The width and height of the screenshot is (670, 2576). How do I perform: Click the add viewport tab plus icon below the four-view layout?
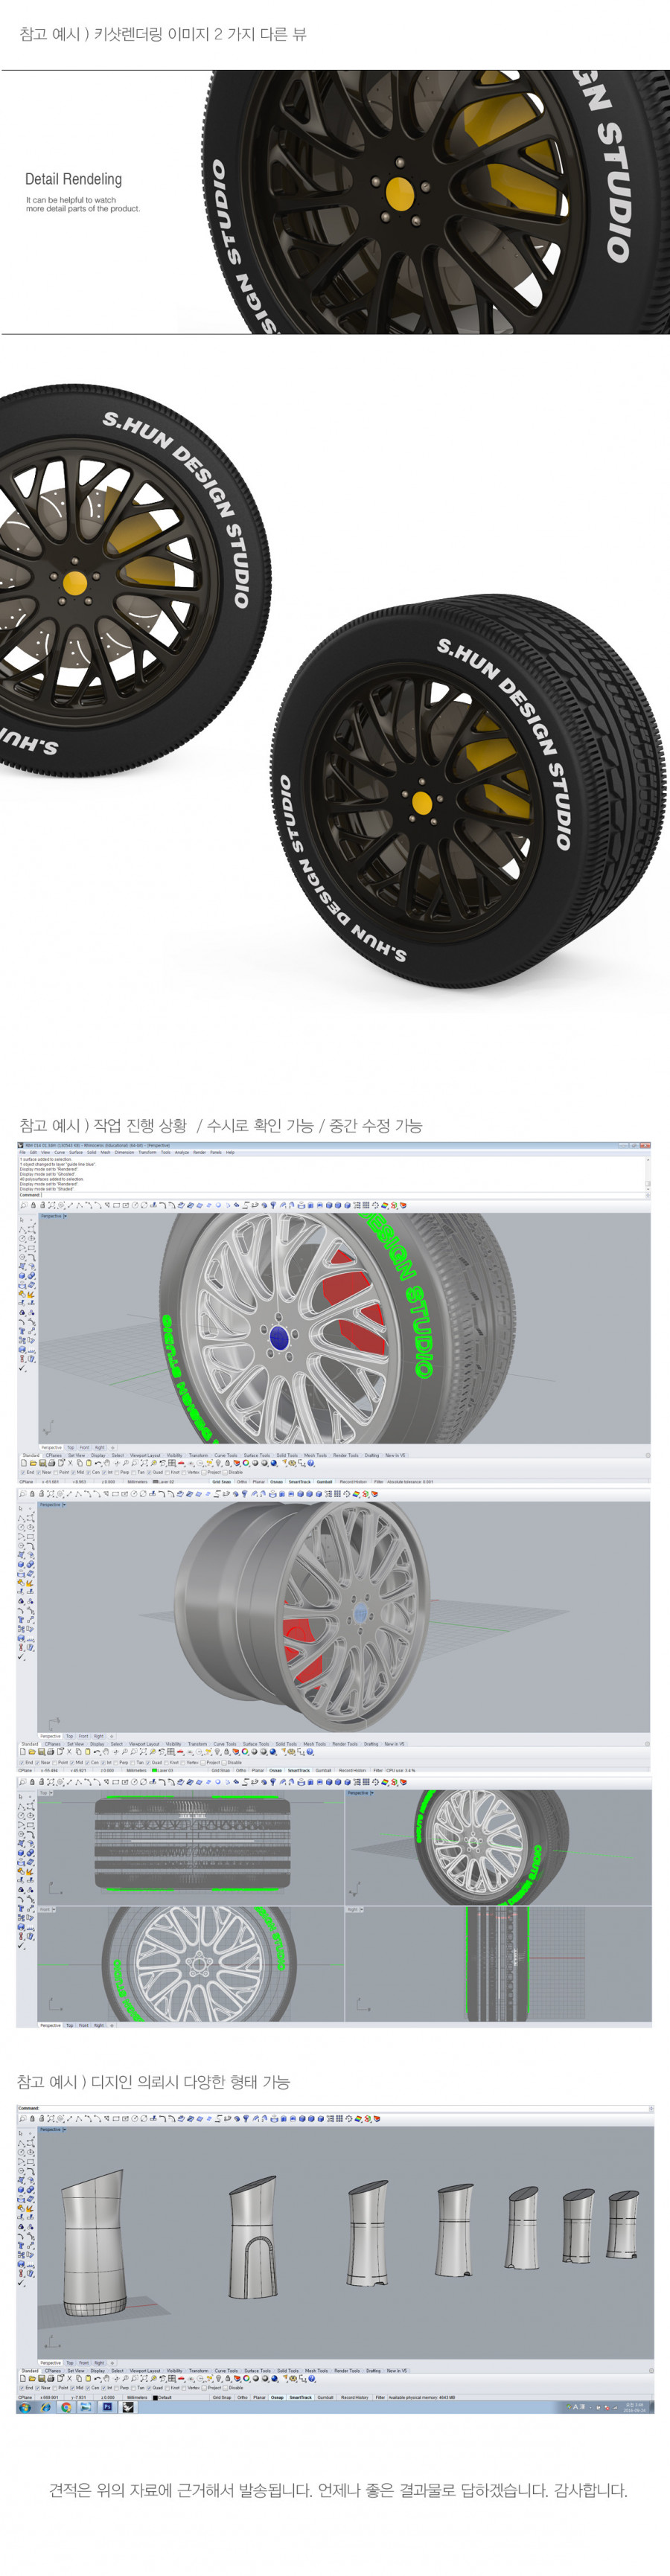pyautogui.click(x=113, y=2025)
